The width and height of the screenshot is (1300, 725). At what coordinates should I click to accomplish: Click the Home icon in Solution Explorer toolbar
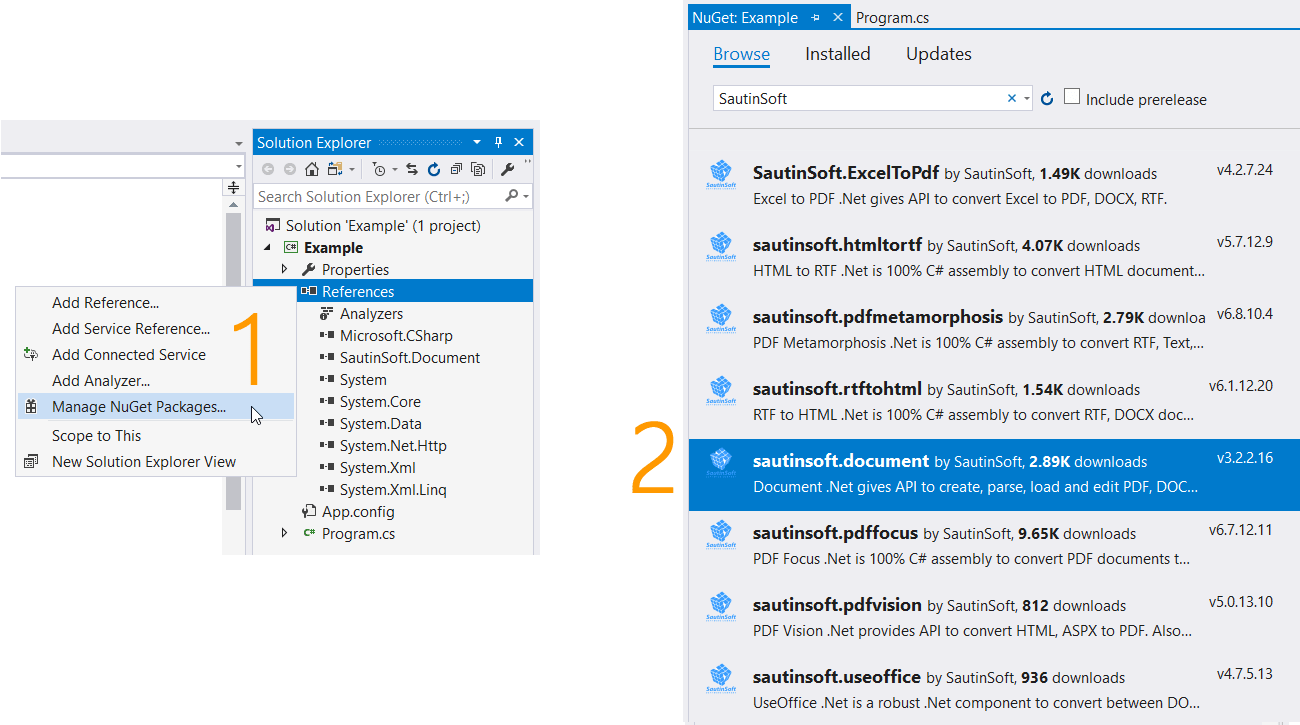pos(312,168)
